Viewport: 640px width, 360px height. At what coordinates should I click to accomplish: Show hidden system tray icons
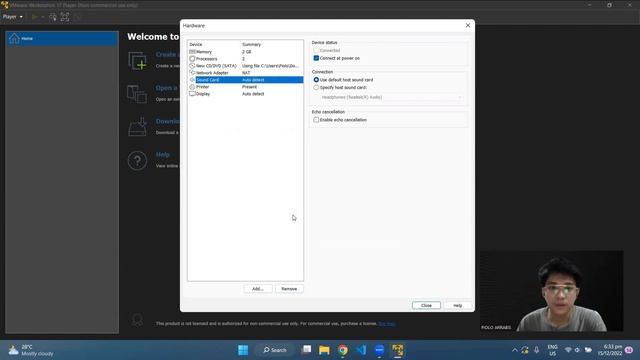[x=515, y=350]
